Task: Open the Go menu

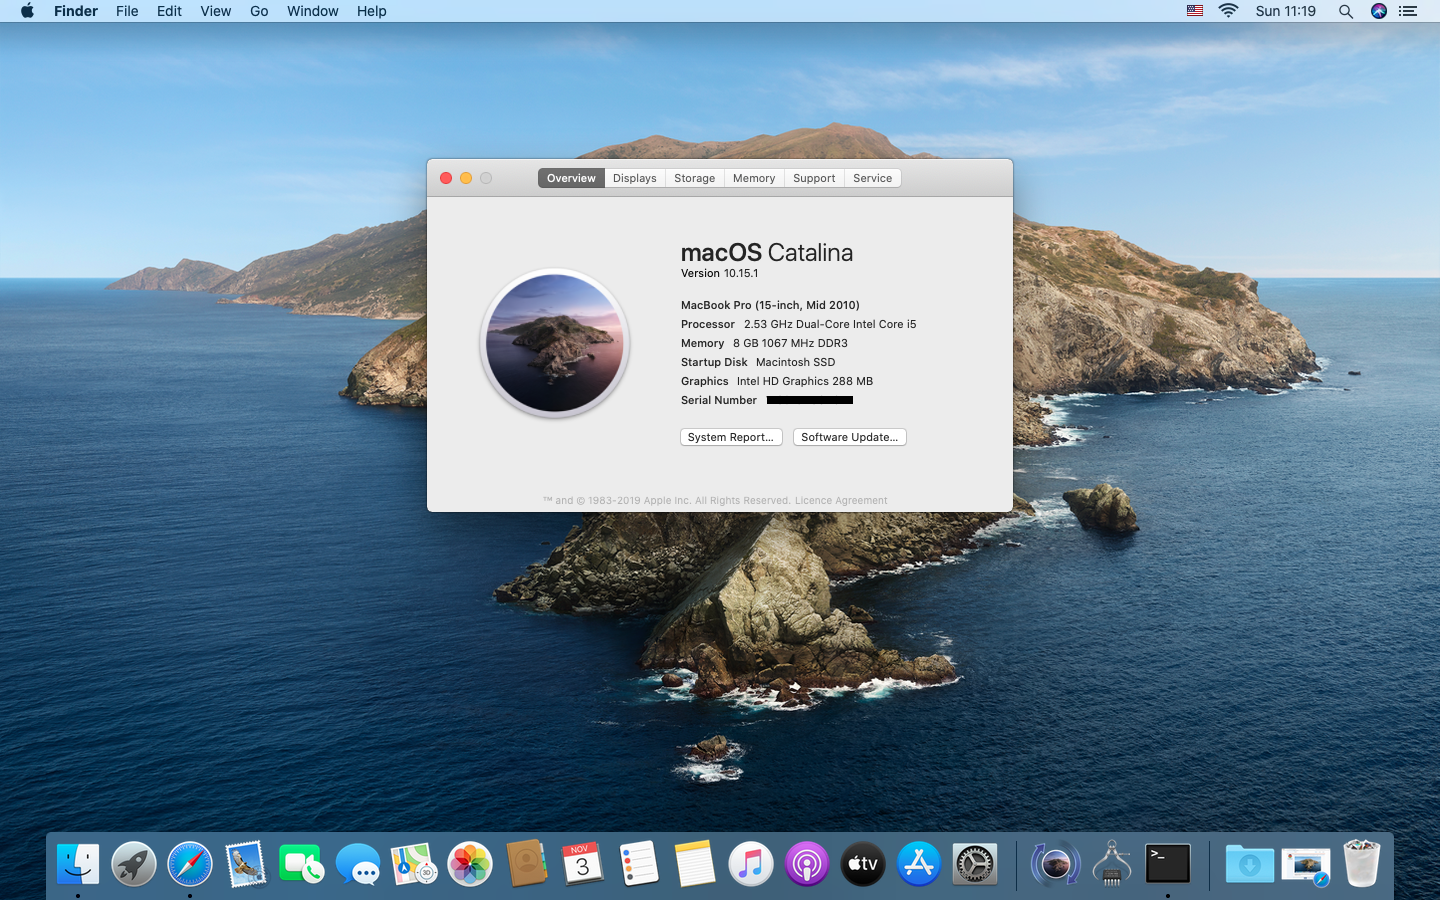Action: (x=259, y=11)
